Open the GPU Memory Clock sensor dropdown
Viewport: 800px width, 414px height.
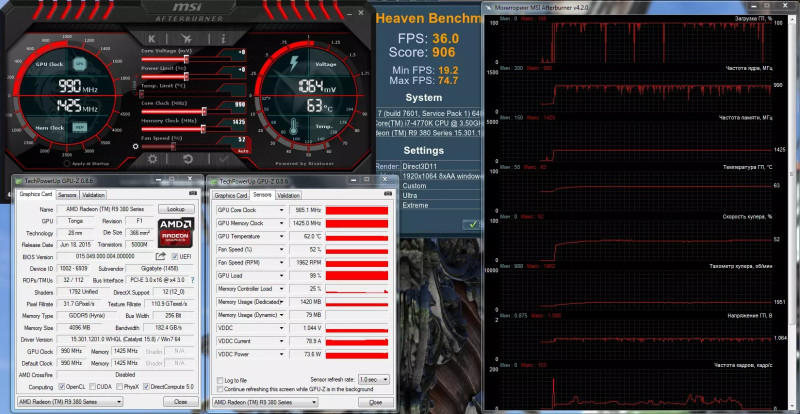pos(281,224)
